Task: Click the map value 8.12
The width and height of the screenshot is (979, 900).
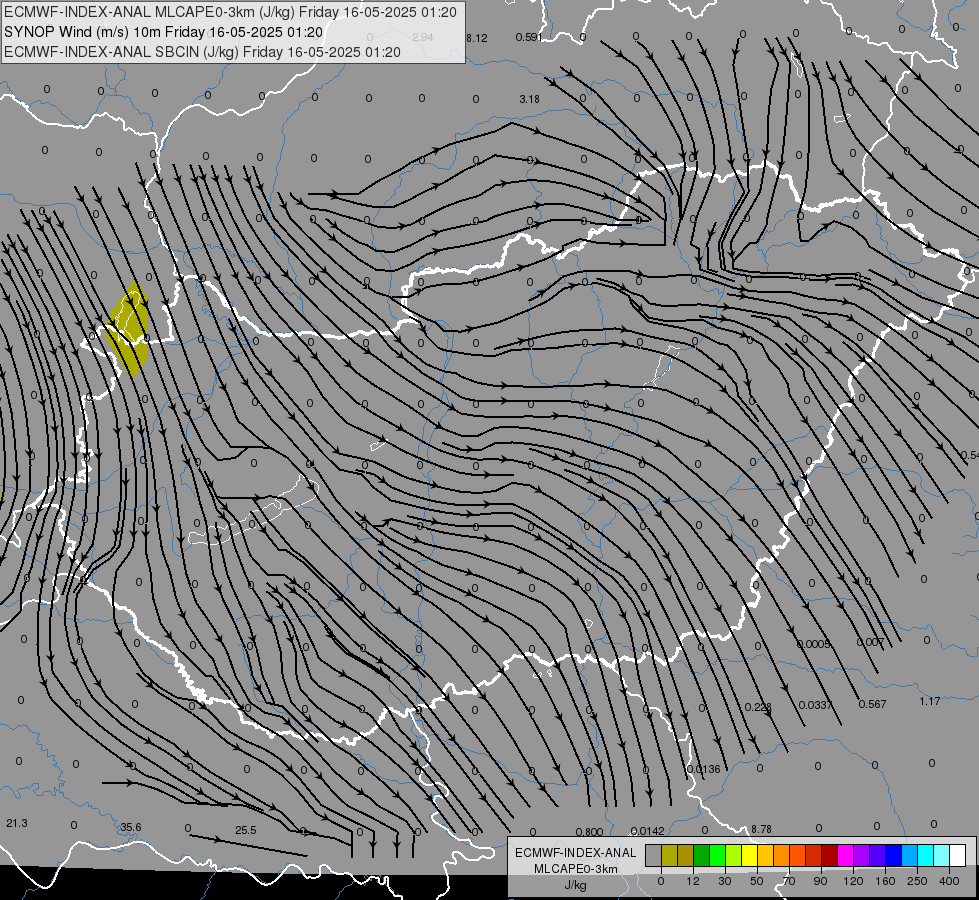Action: coord(477,38)
